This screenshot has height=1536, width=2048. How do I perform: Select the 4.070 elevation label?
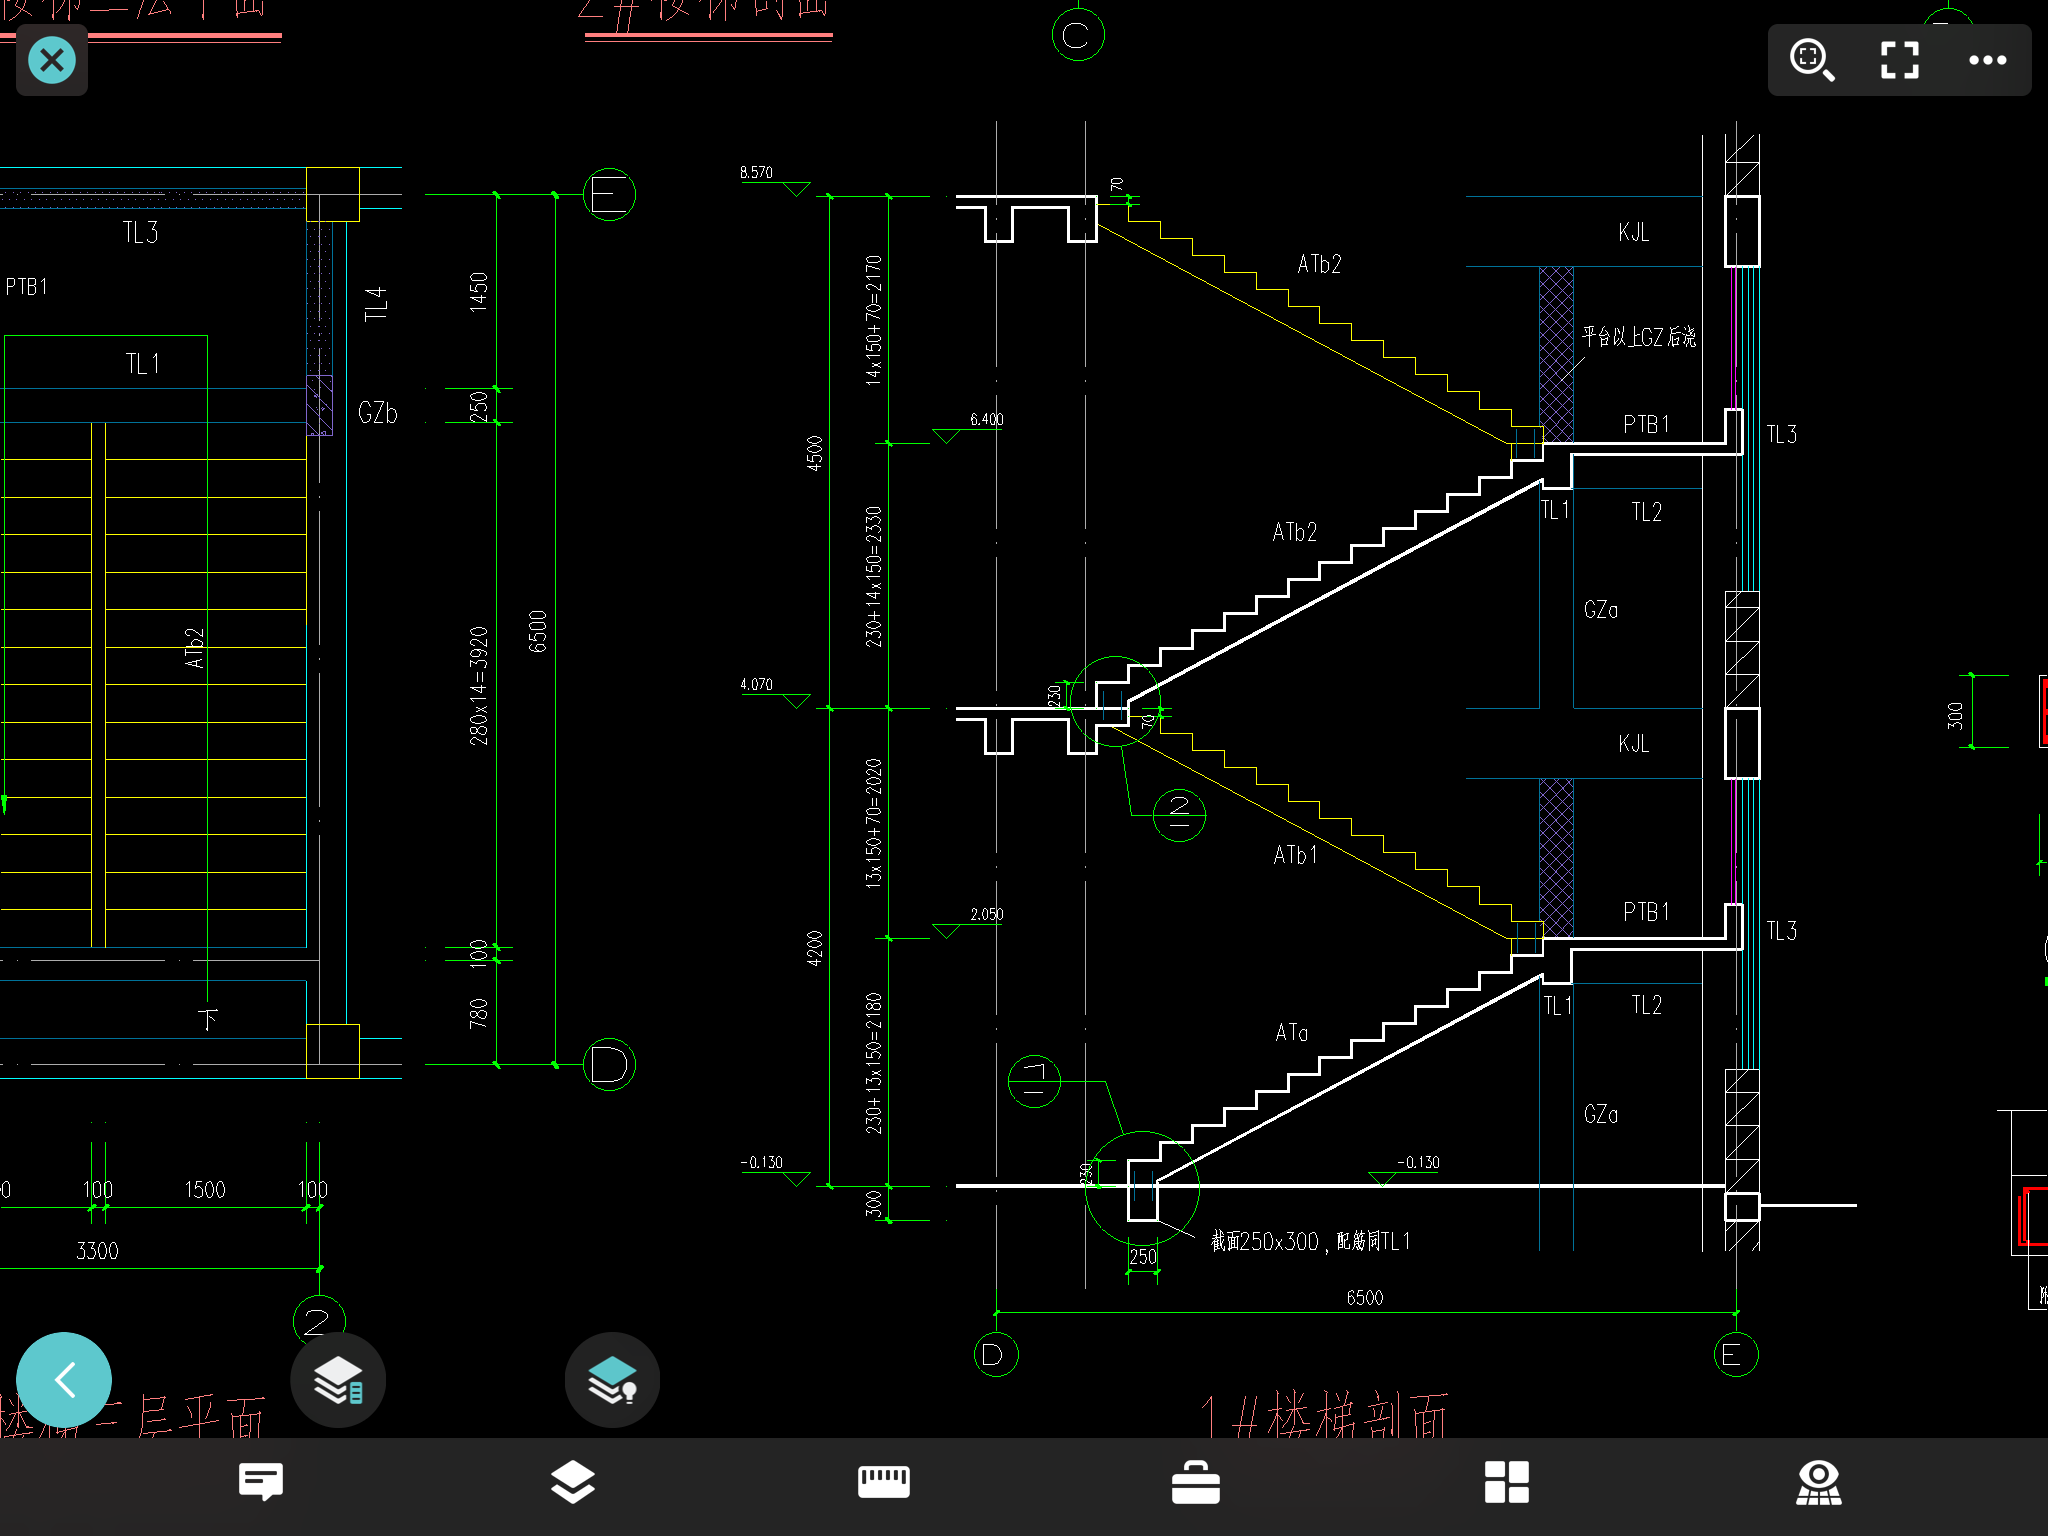coord(756,684)
